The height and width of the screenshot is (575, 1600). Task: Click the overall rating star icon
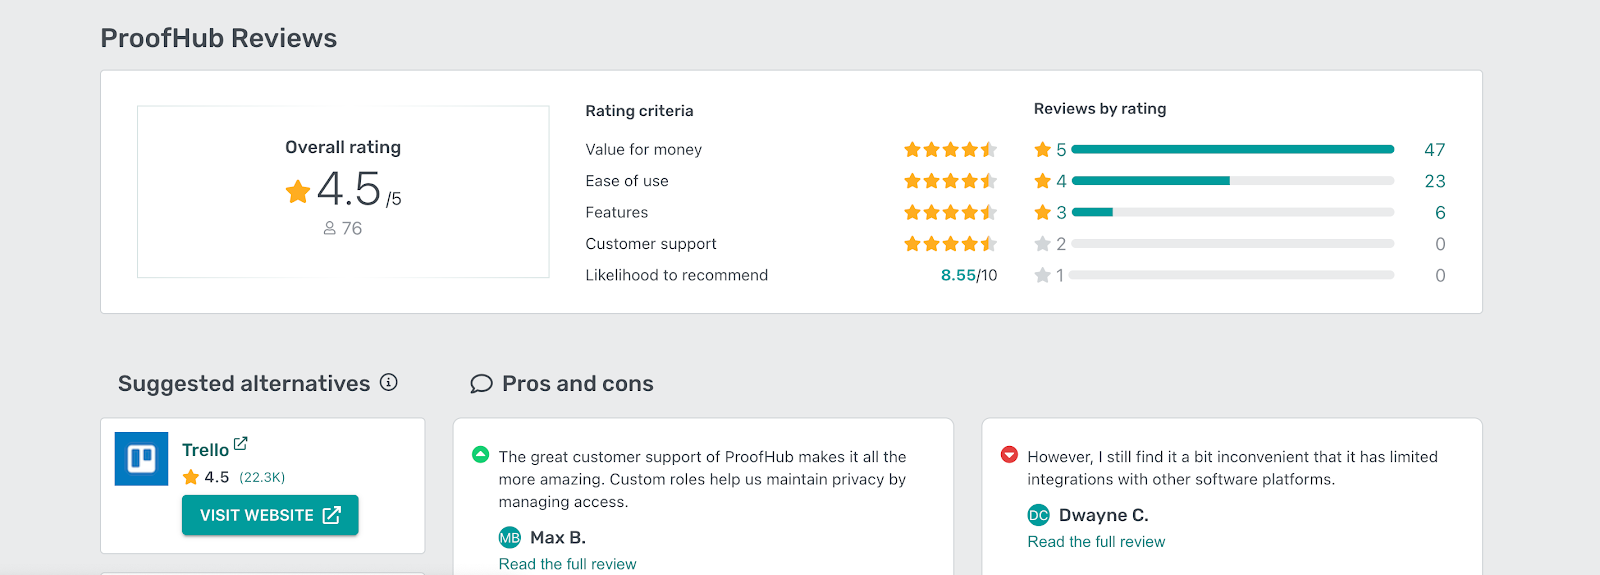point(298,191)
